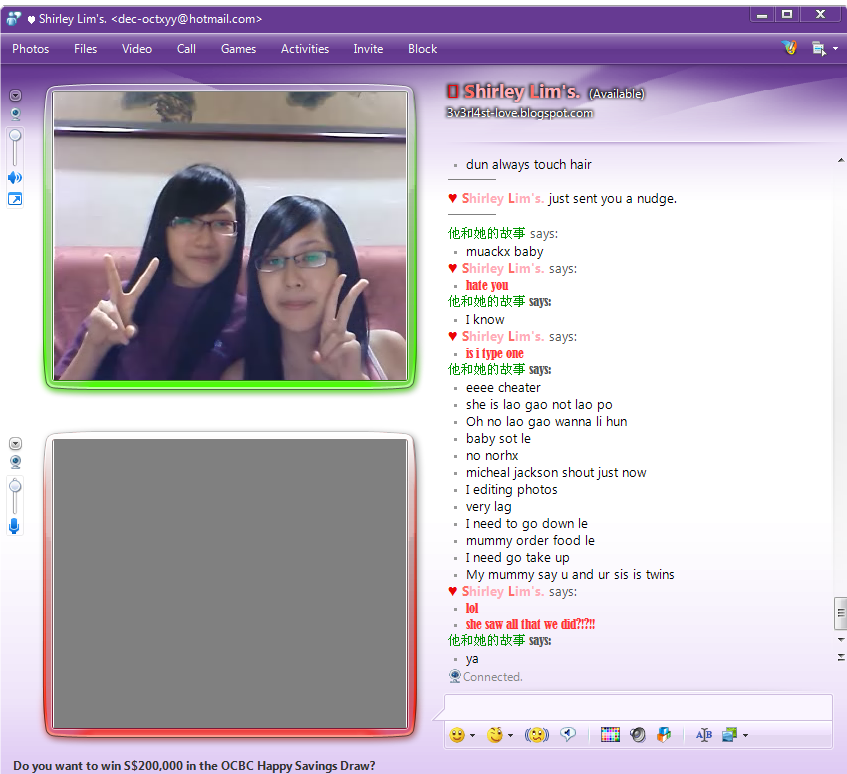Click the message input text box
This screenshot has width=847, height=774.
coord(637,707)
